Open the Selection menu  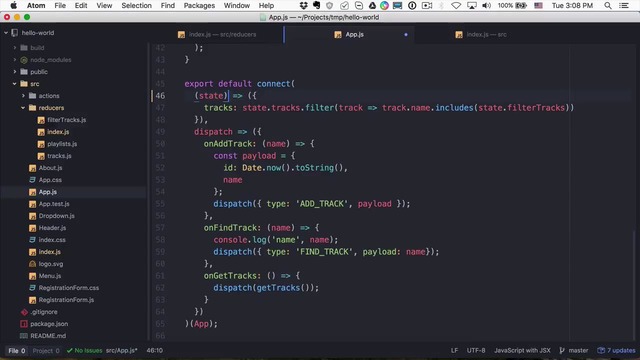point(136,5)
